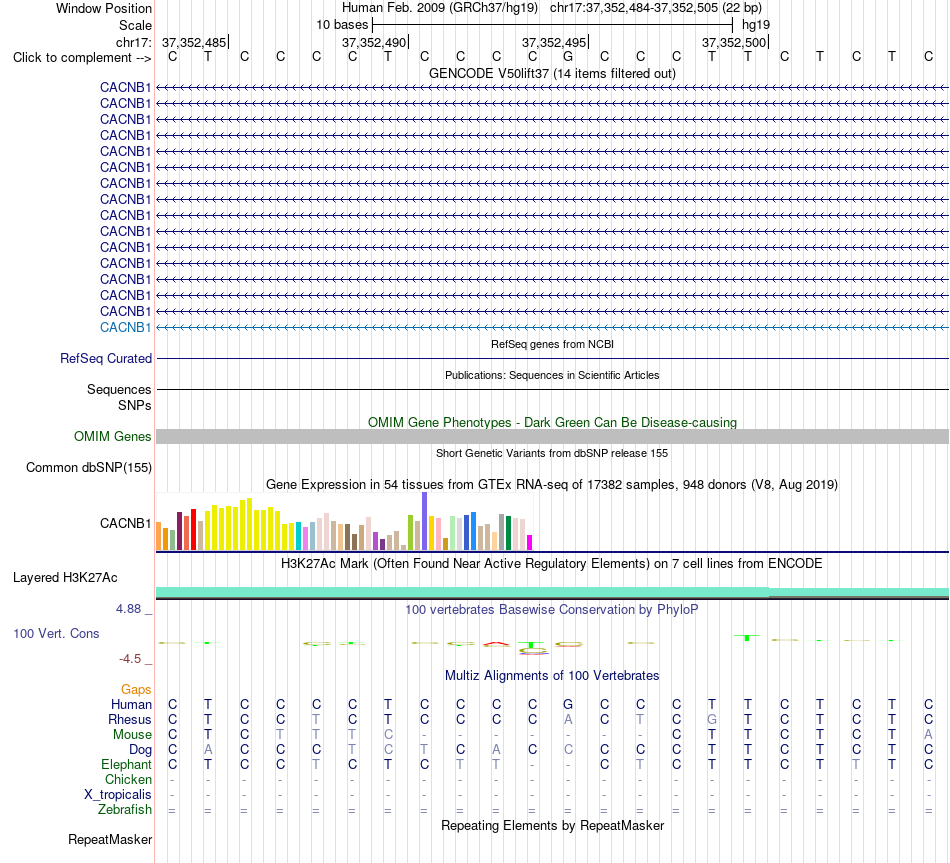Click the 'Sequences' track label

(119, 389)
